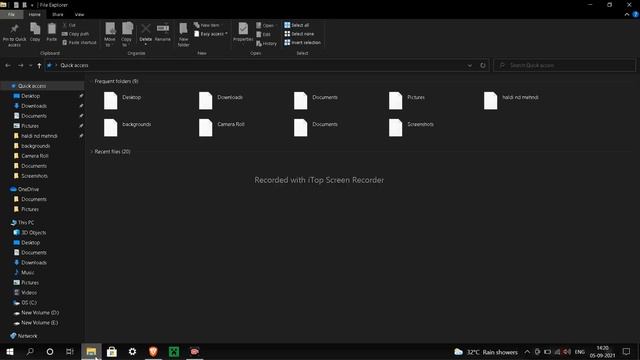This screenshot has height=360, width=640.
Task: Click the Properties ribbon icon
Action: [243, 32]
